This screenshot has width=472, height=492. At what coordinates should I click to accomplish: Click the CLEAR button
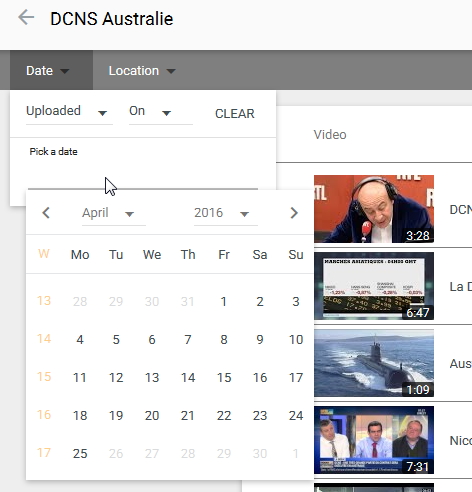pyautogui.click(x=235, y=114)
